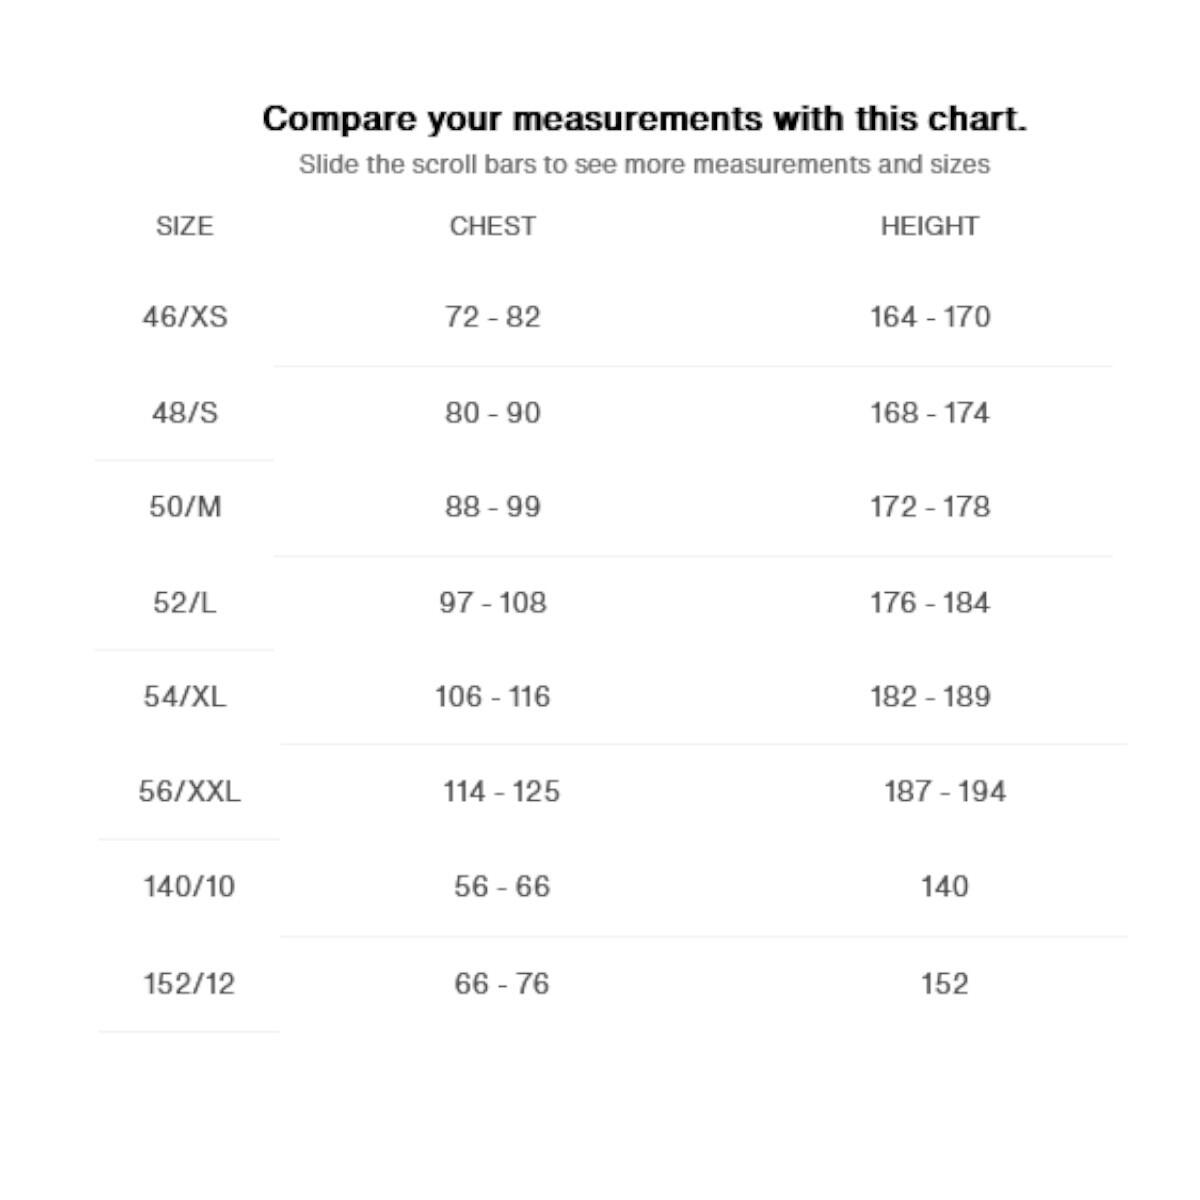Click chest value 97 - 108

point(492,602)
